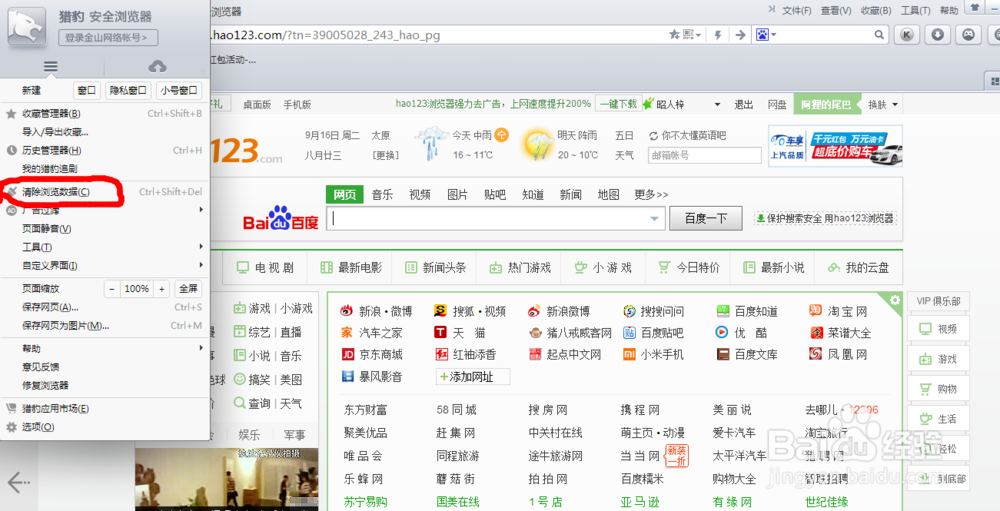Click the Baidu logo
This screenshot has height=511, width=1000.
[281, 218]
